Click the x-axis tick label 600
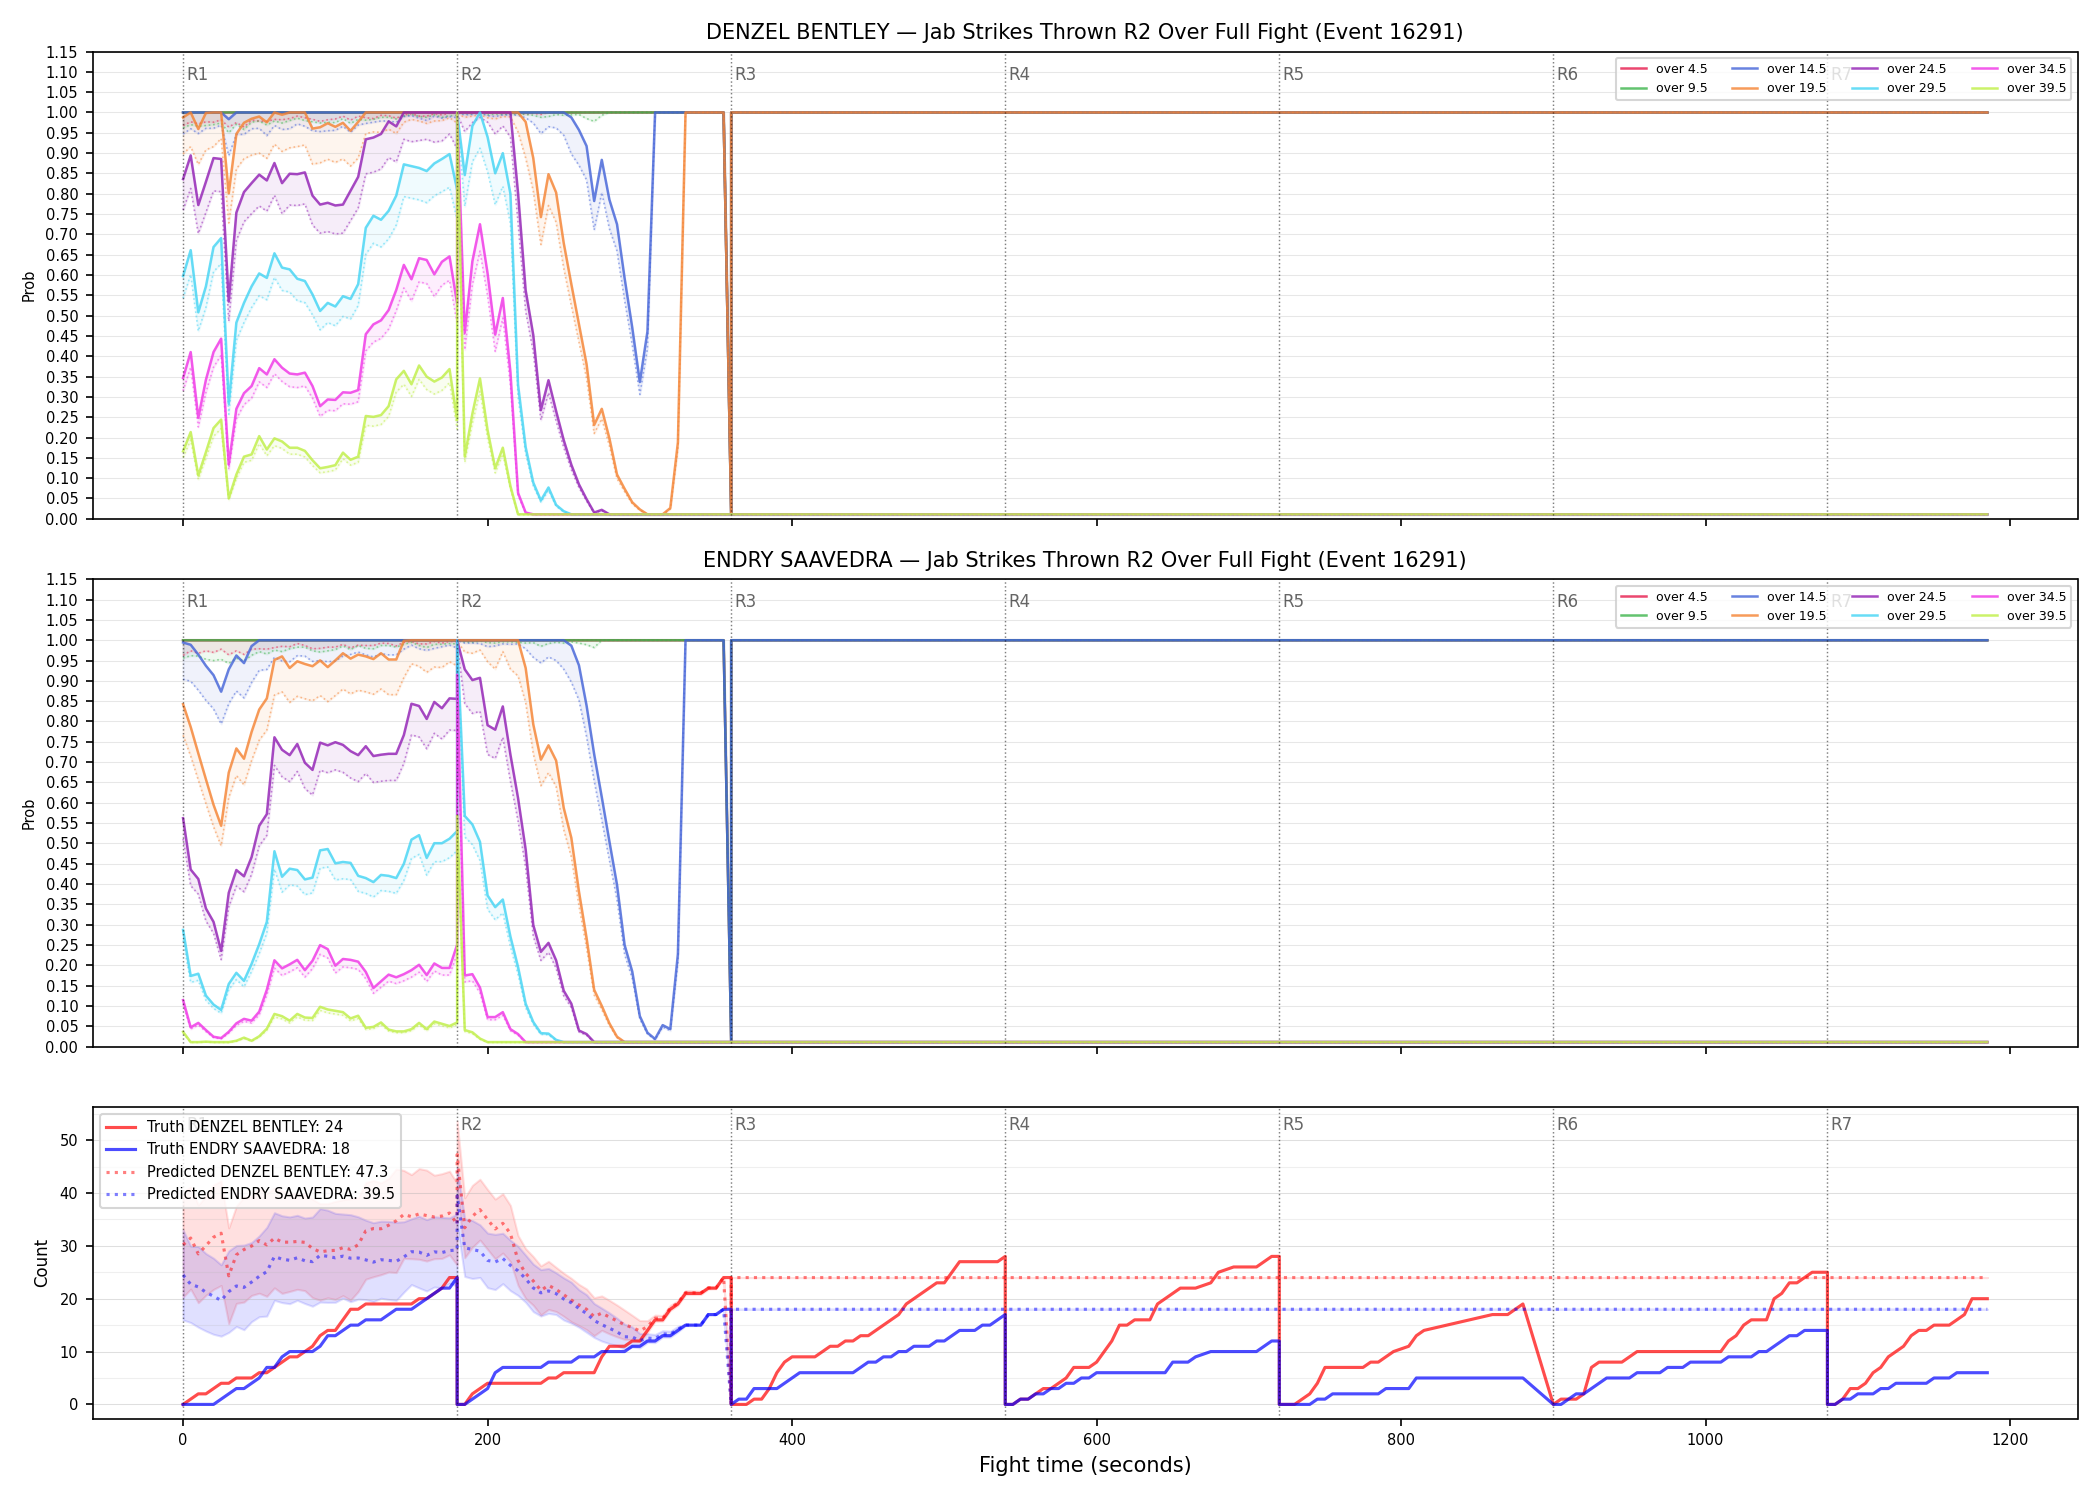Screen dimensions: 2100x1500 (1096, 1440)
